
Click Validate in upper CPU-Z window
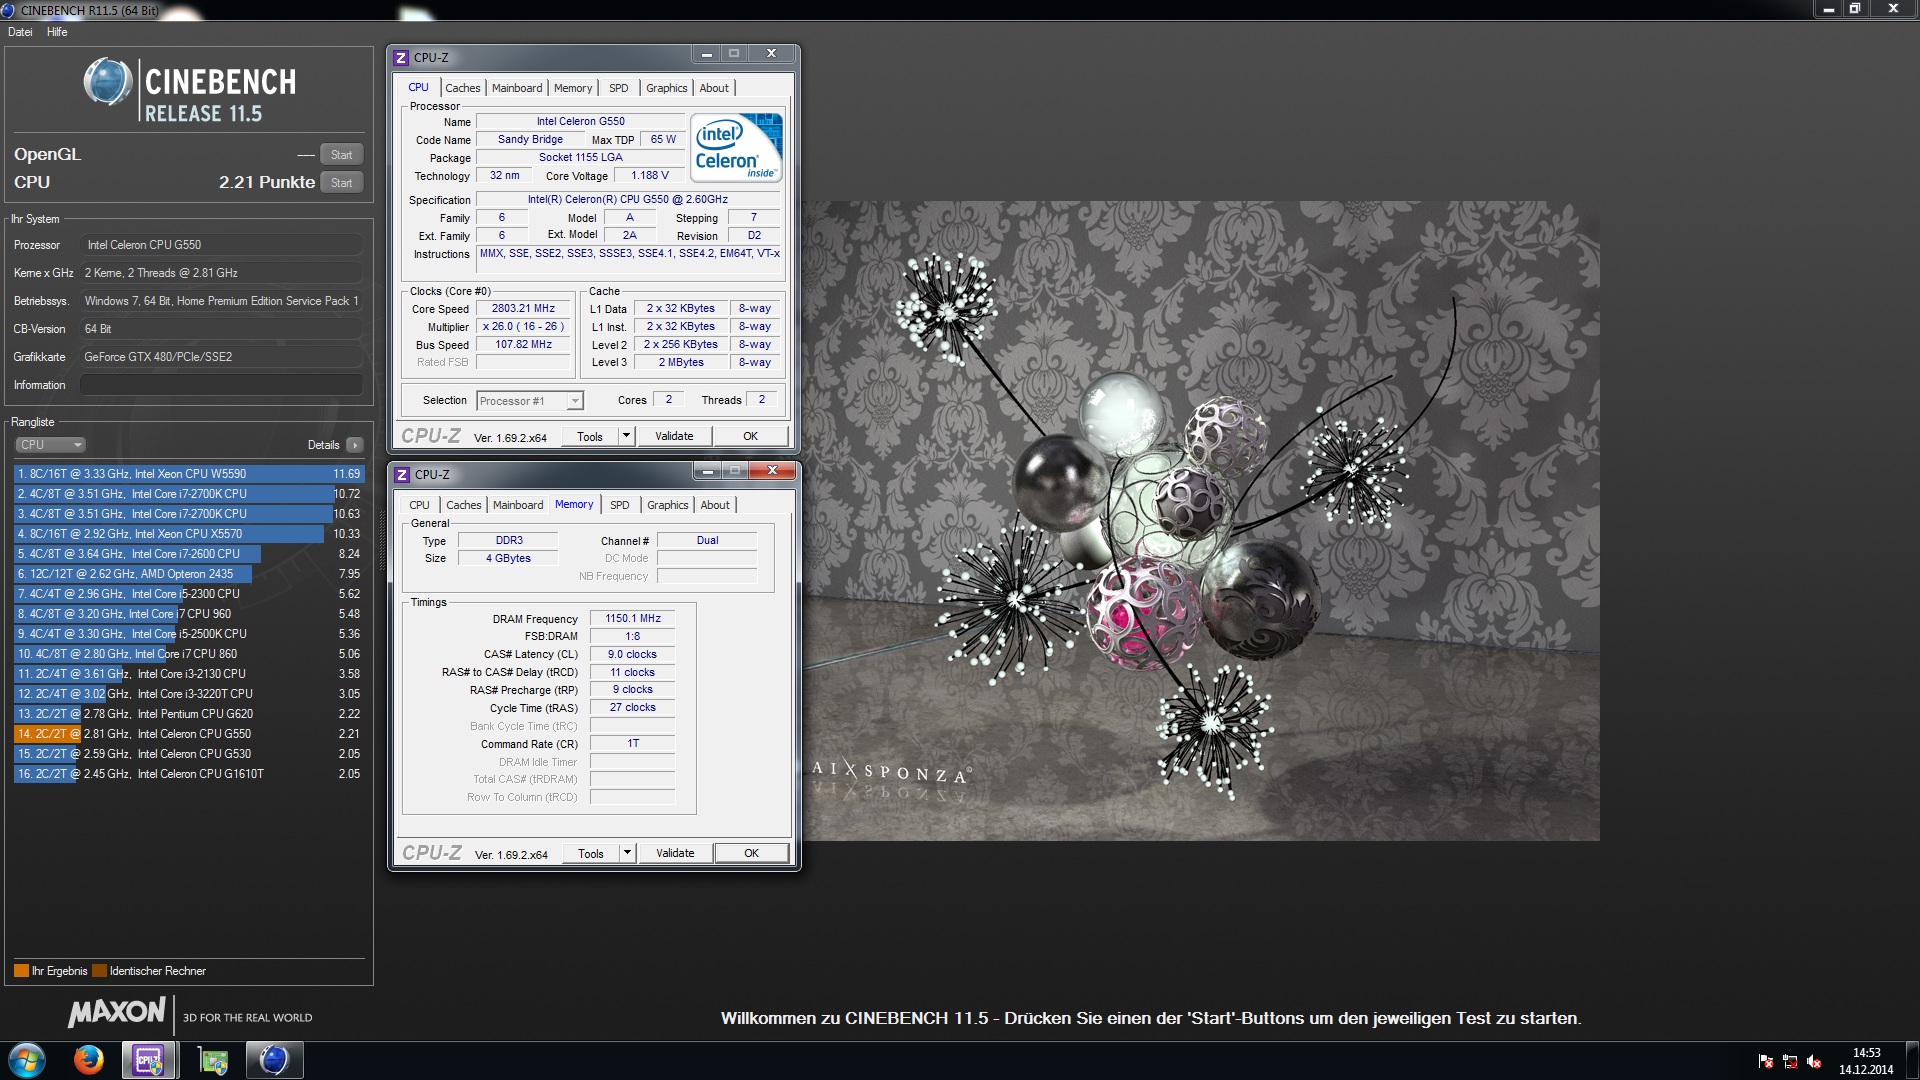click(x=674, y=436)
